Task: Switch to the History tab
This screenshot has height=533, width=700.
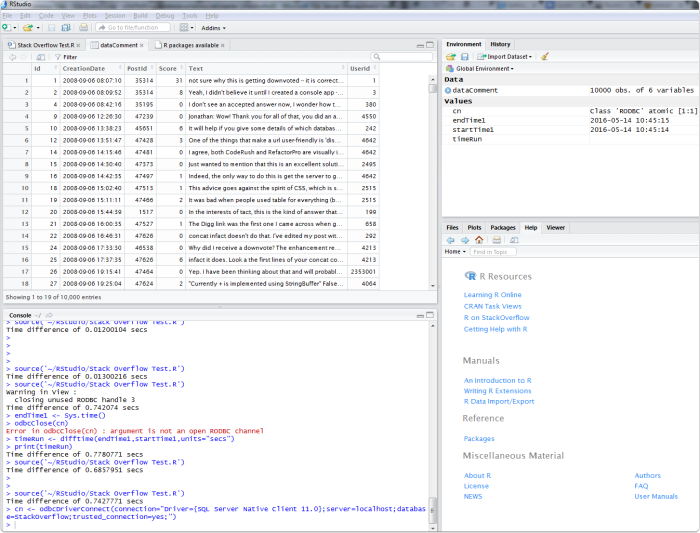Action: pos(500,45)
